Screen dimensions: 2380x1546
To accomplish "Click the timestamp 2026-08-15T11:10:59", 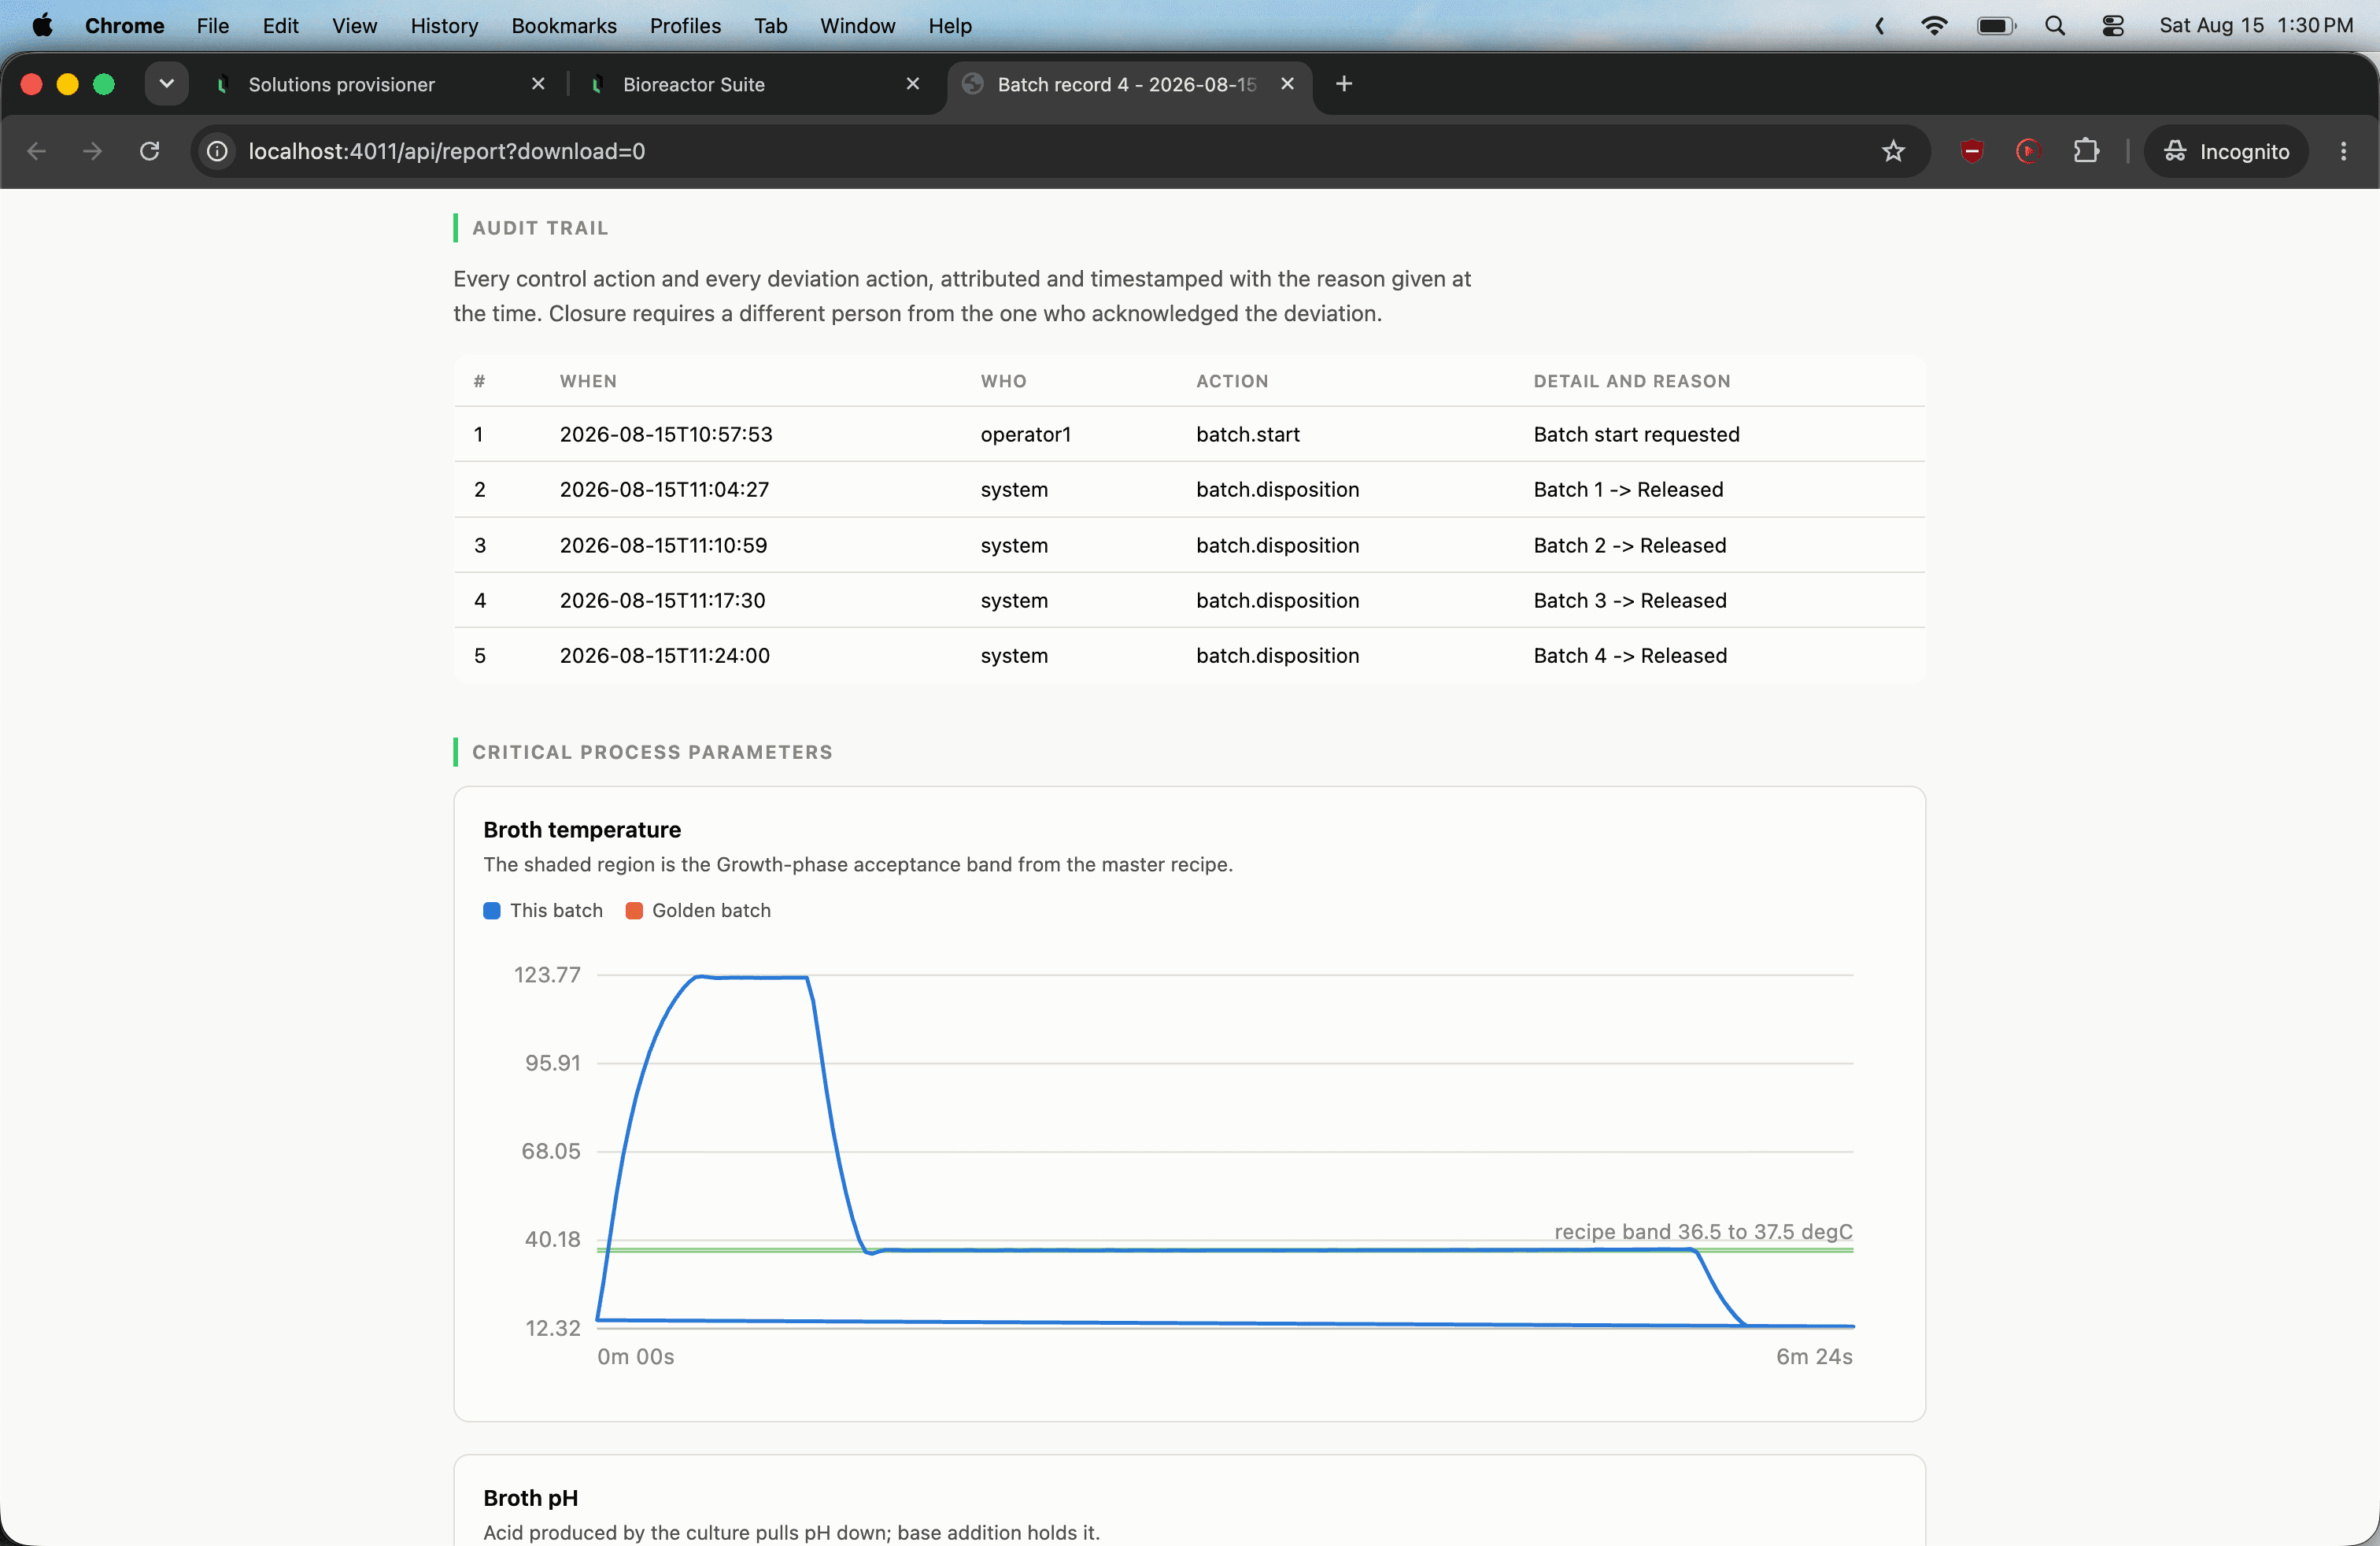I will [664, 545].
